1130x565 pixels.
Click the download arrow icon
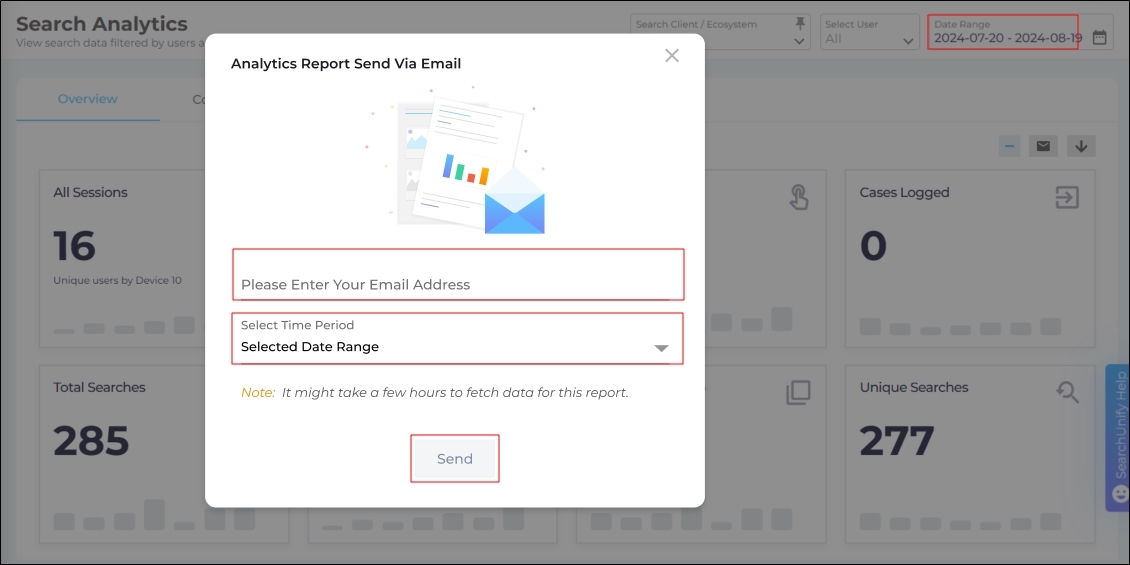[x=1081, y=146]
